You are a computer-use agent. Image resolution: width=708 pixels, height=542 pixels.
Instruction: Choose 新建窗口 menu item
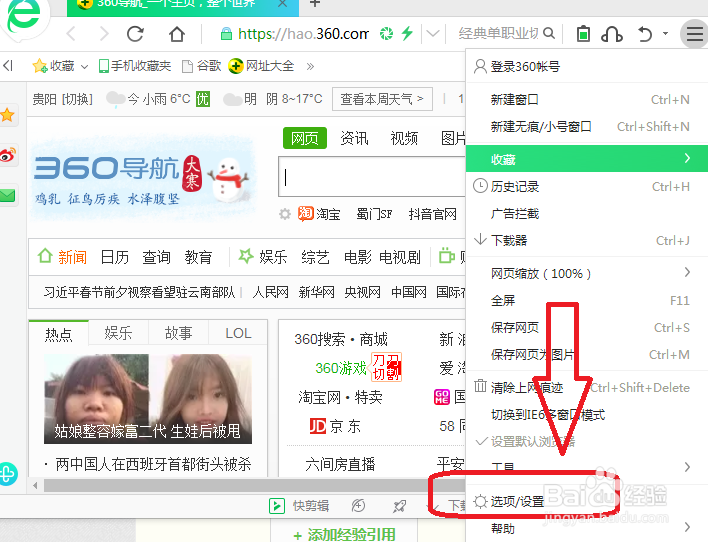[x=587, y=99]
